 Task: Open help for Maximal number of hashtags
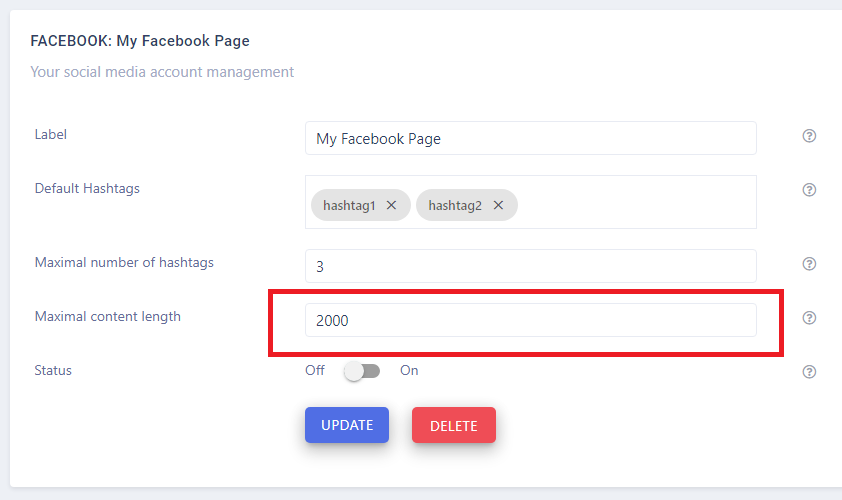click(809, 264)
